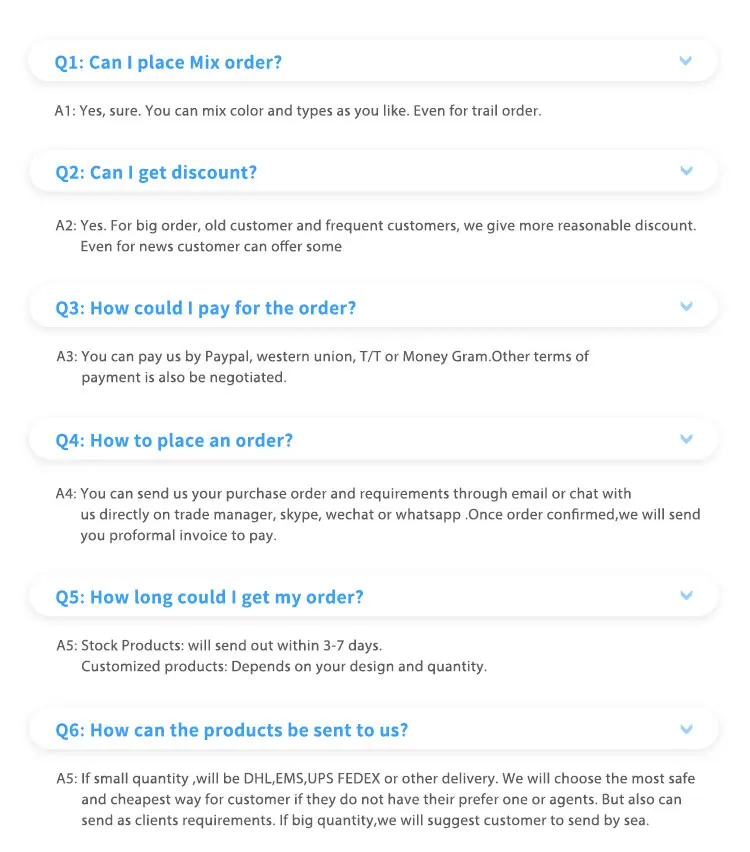750x852 pixels.
Task: Click the 'How to place an order?' title
Action: (x=174, y=441)
